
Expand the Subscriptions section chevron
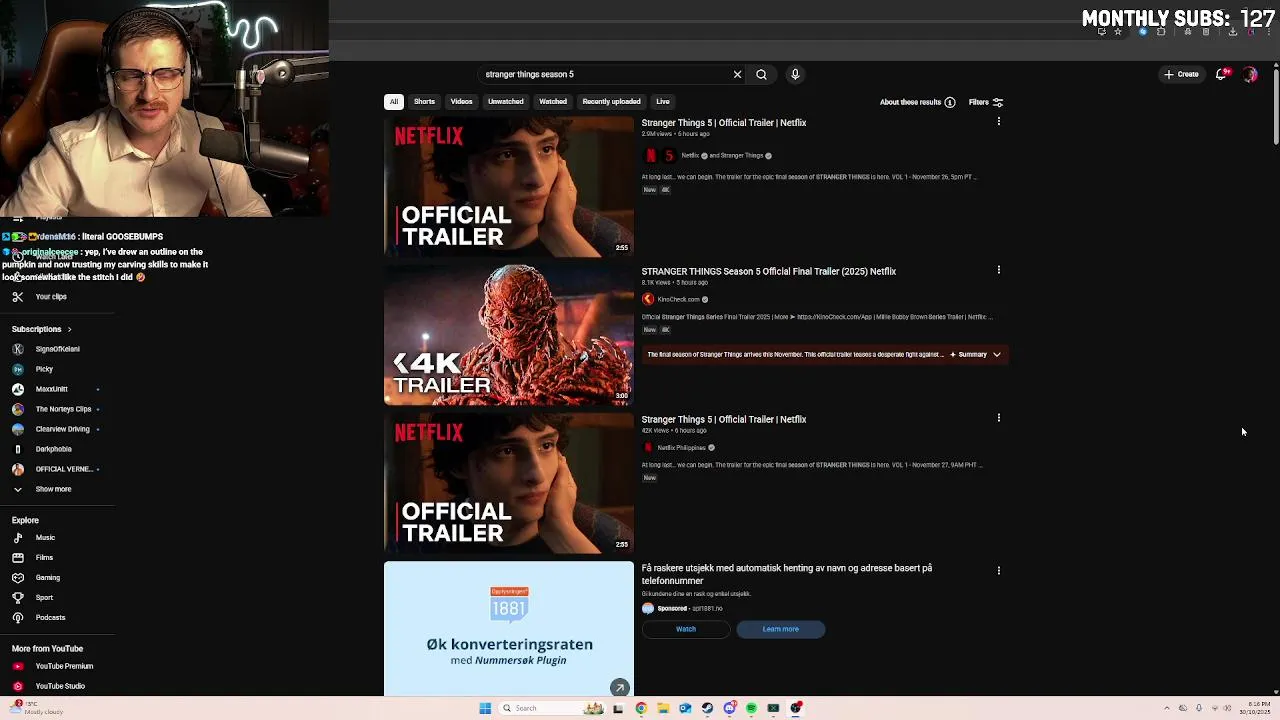click(69, 329)
